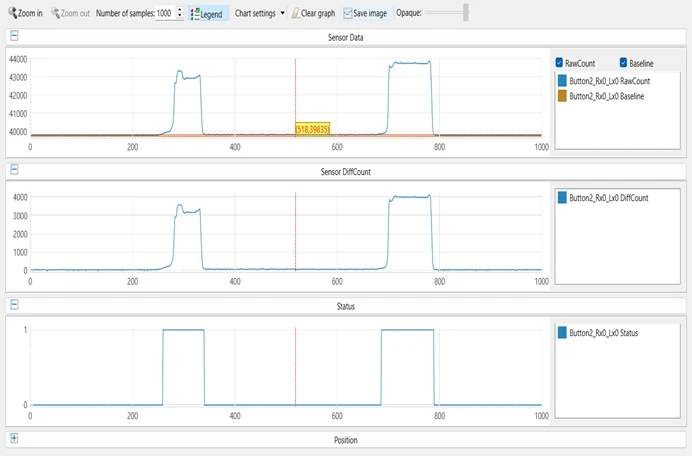The width and height of the screenshot is (692, 456).
Task: Click the 4000 axis label in Sensor DiffCount
Action: pos(20,197)
